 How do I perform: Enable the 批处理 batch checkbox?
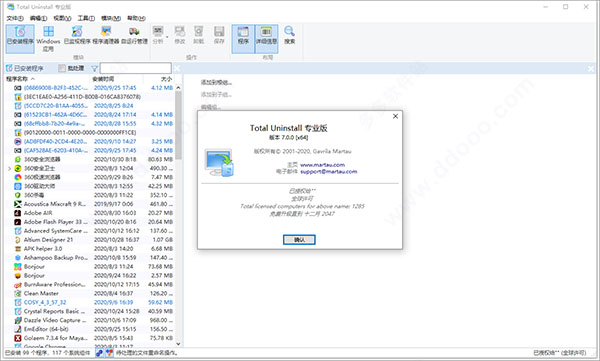click(62, 68)
